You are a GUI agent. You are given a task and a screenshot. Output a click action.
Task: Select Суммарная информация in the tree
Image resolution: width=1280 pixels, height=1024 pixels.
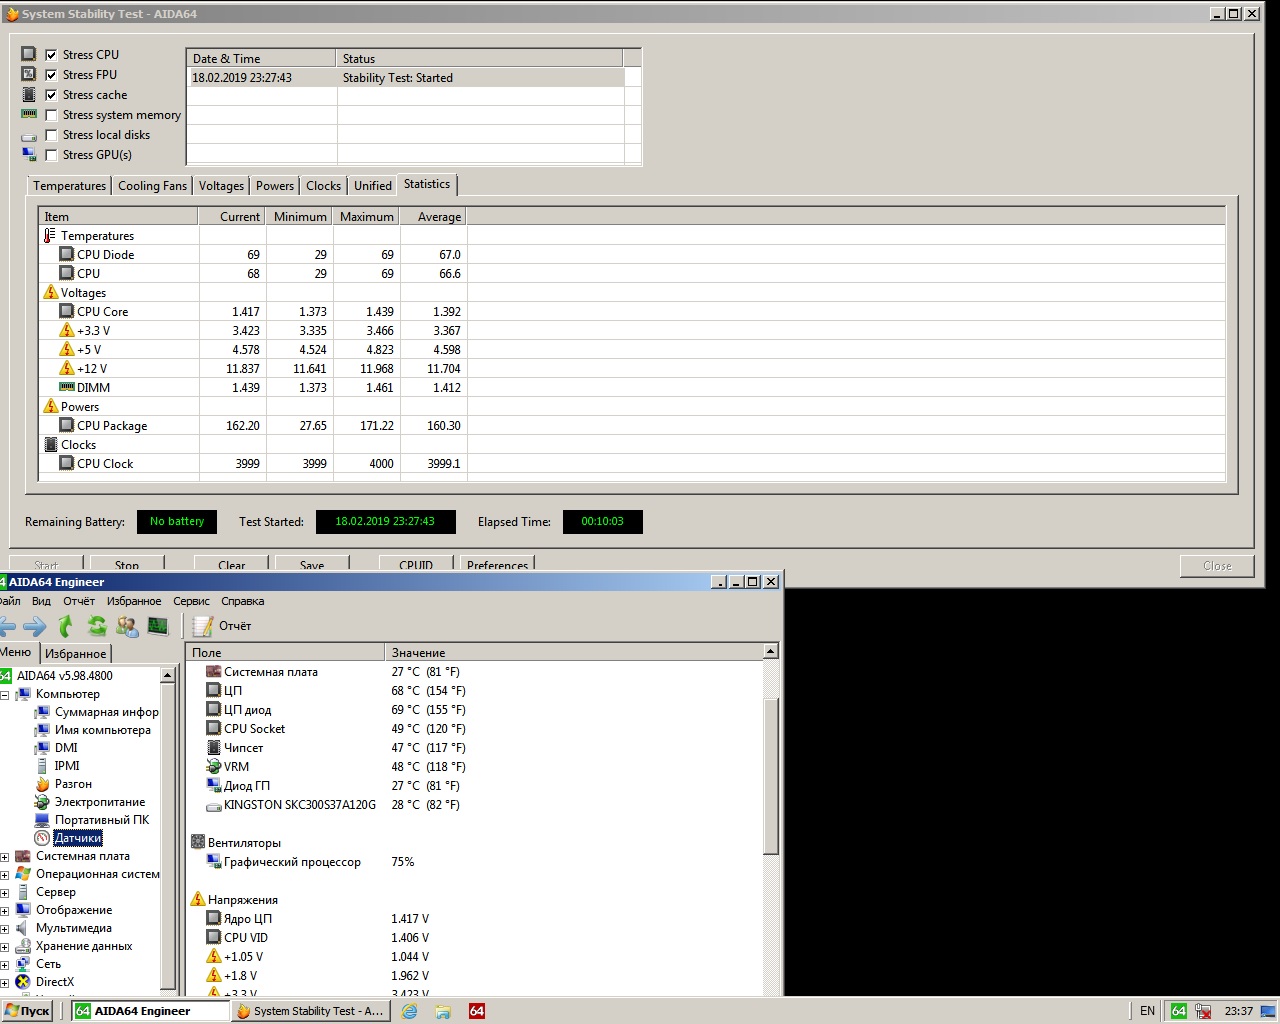pos(96,712)
